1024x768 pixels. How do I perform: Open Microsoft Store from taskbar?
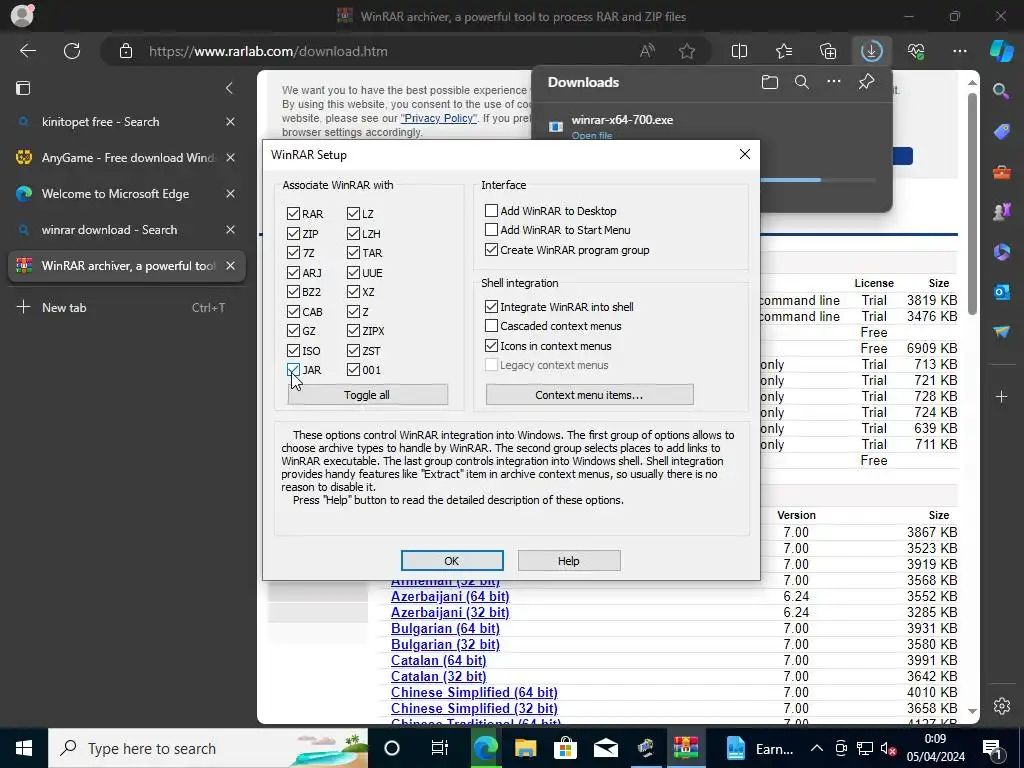click(x=566, y=748)
